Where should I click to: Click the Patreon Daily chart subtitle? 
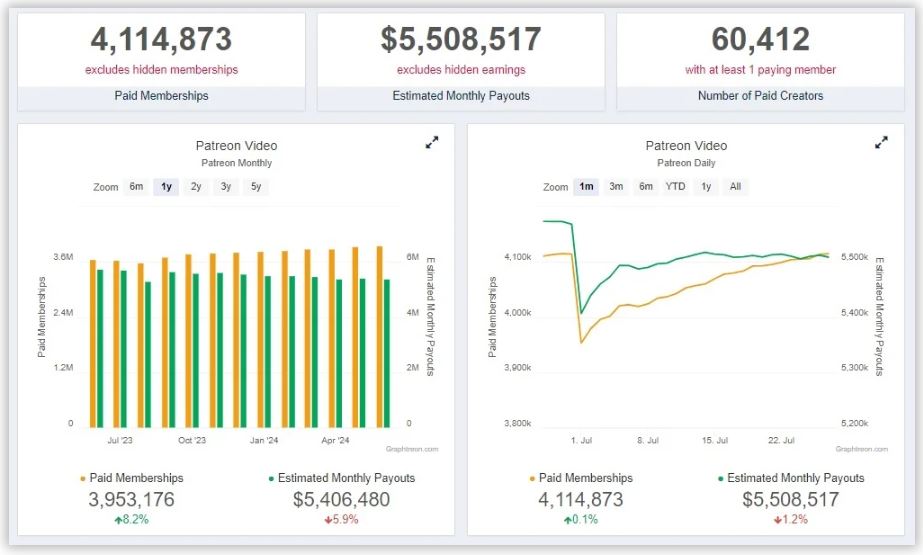click(686, 163)
